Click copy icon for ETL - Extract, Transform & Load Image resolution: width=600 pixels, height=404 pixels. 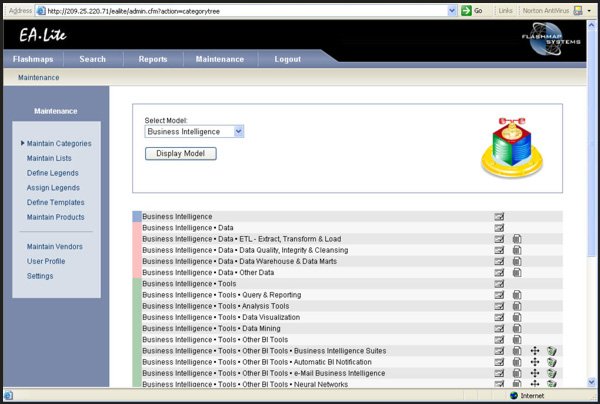517,239
